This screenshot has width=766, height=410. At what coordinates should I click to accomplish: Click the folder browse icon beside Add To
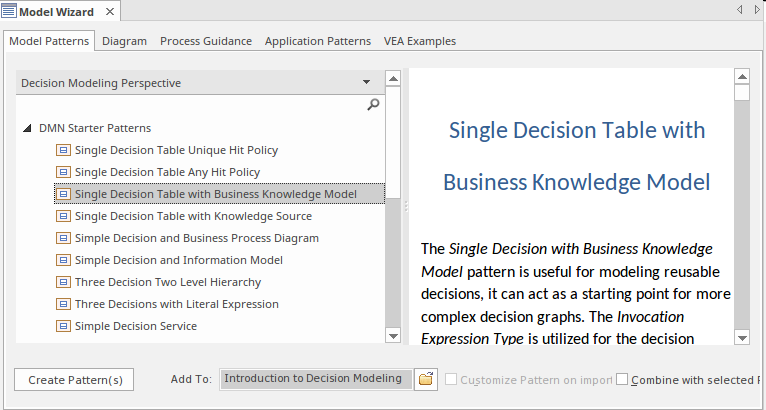[x=425, y=379]
